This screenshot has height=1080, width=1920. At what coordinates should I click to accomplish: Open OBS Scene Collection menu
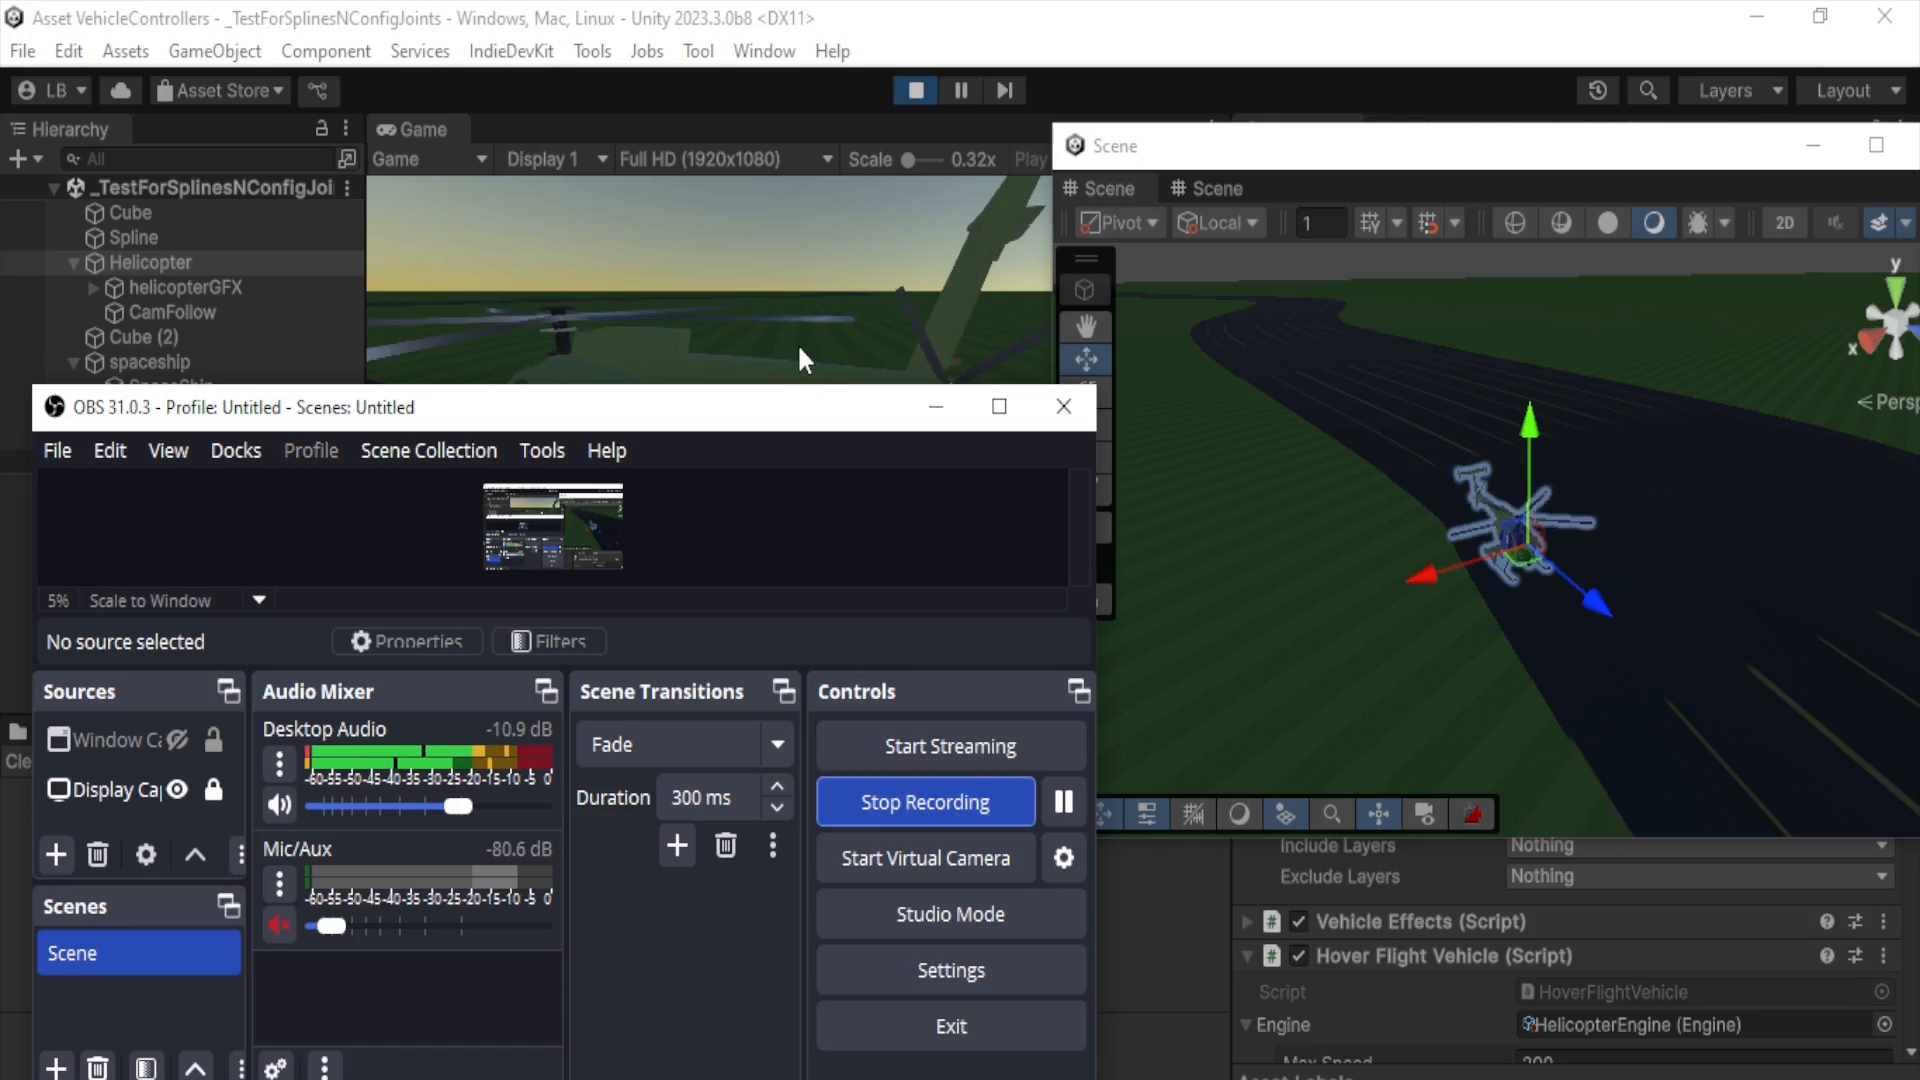tap(428, 451)
